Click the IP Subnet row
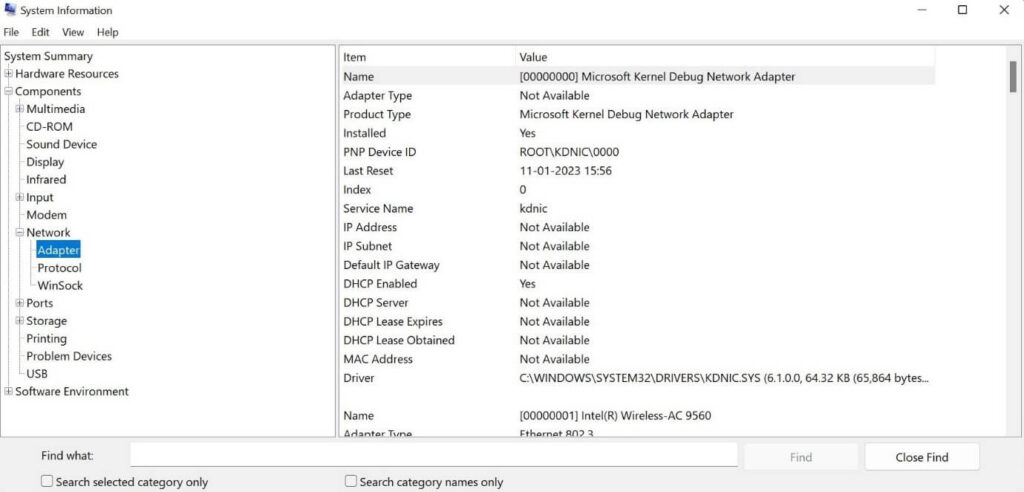 pyautogui.click(x=638, y=246)
